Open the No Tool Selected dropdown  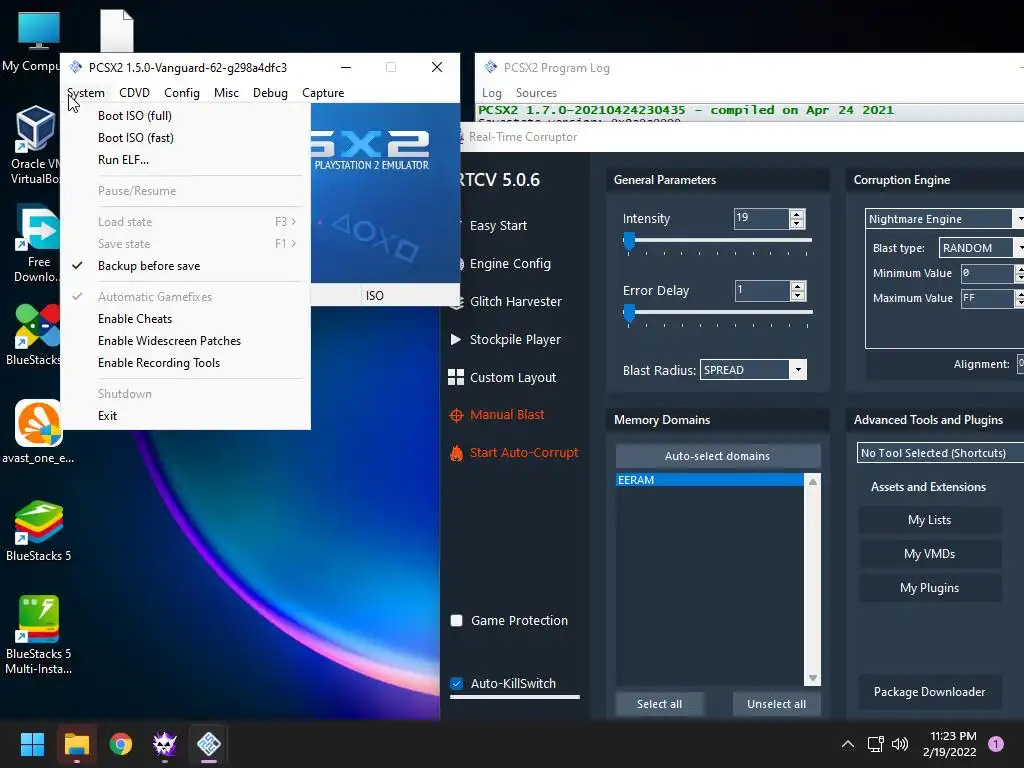coord(940,453)
